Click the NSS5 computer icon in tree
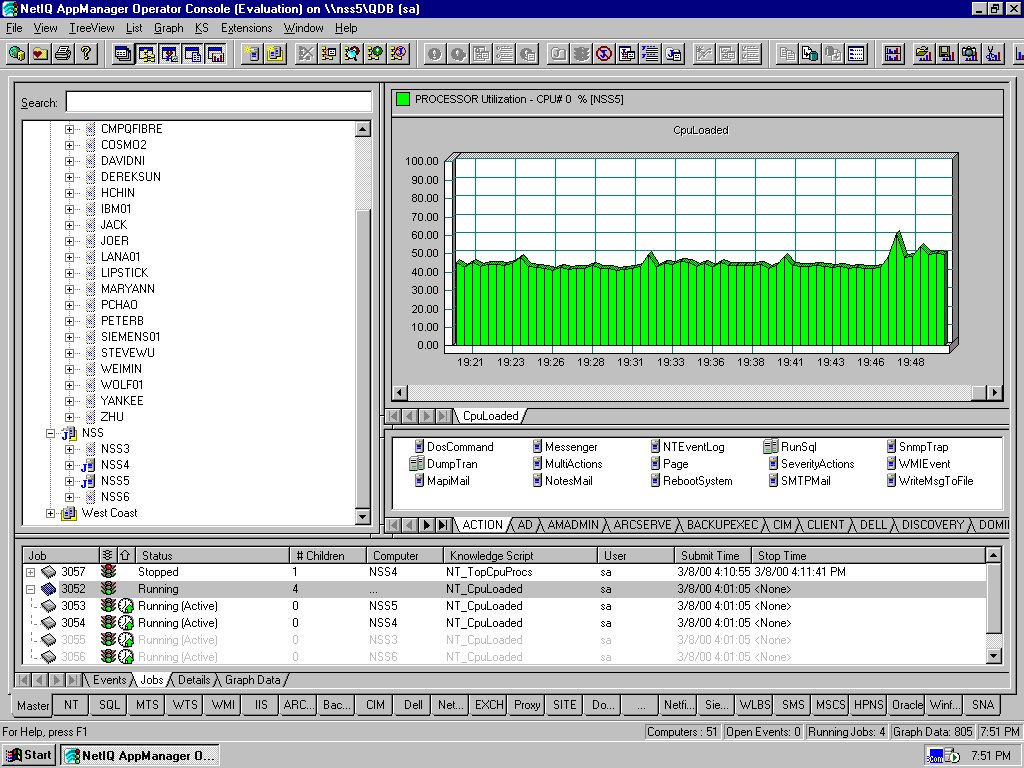1024x768 pixels. (x=88, y=481)
